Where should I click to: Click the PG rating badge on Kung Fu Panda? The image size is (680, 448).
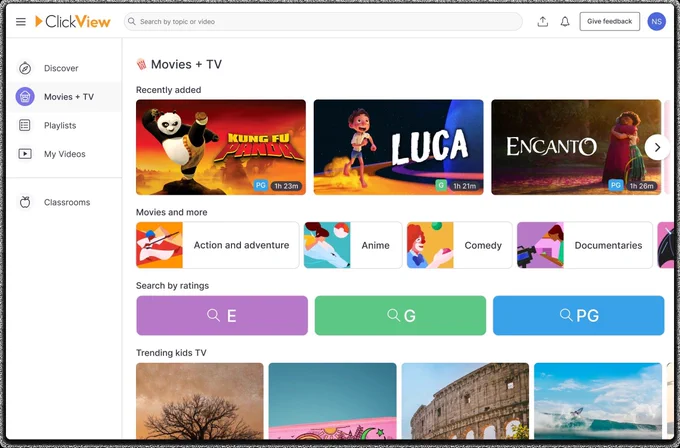pos(261,185)
